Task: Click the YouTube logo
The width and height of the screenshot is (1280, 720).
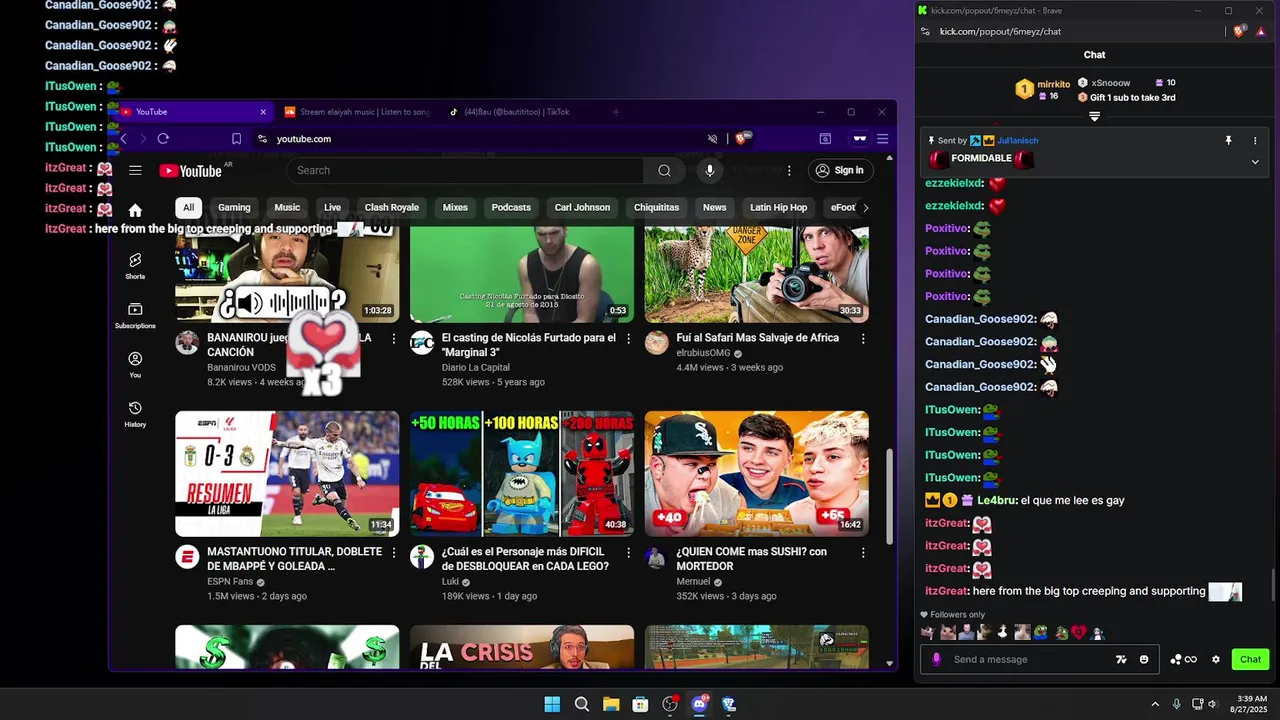Action: [190, 171]
